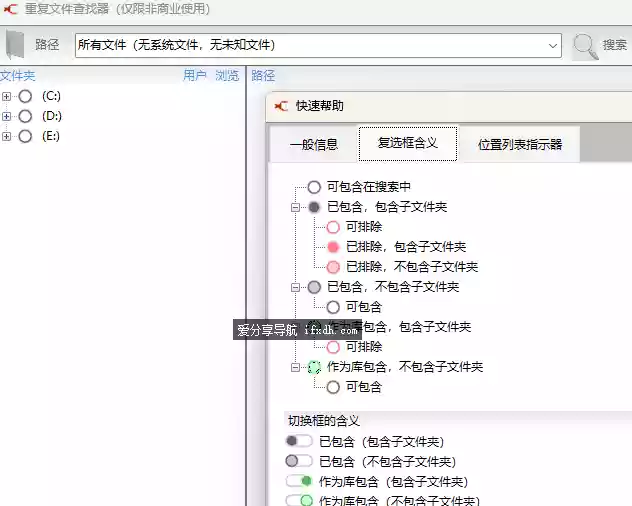Viewport: 632px width, 506px height.
Task: Click the app logo in the main title bar
Action: click(10, 8)
